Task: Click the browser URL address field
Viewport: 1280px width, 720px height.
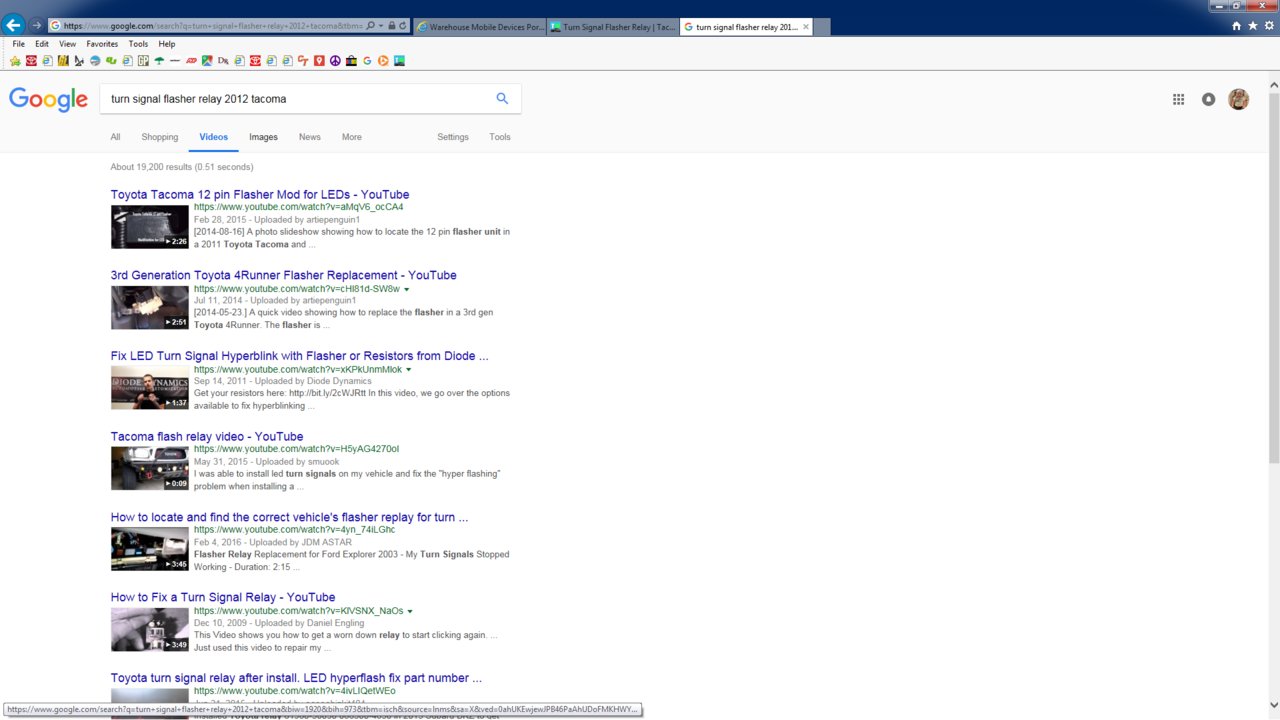Action: pyautogui.click(x=205, y=25)
